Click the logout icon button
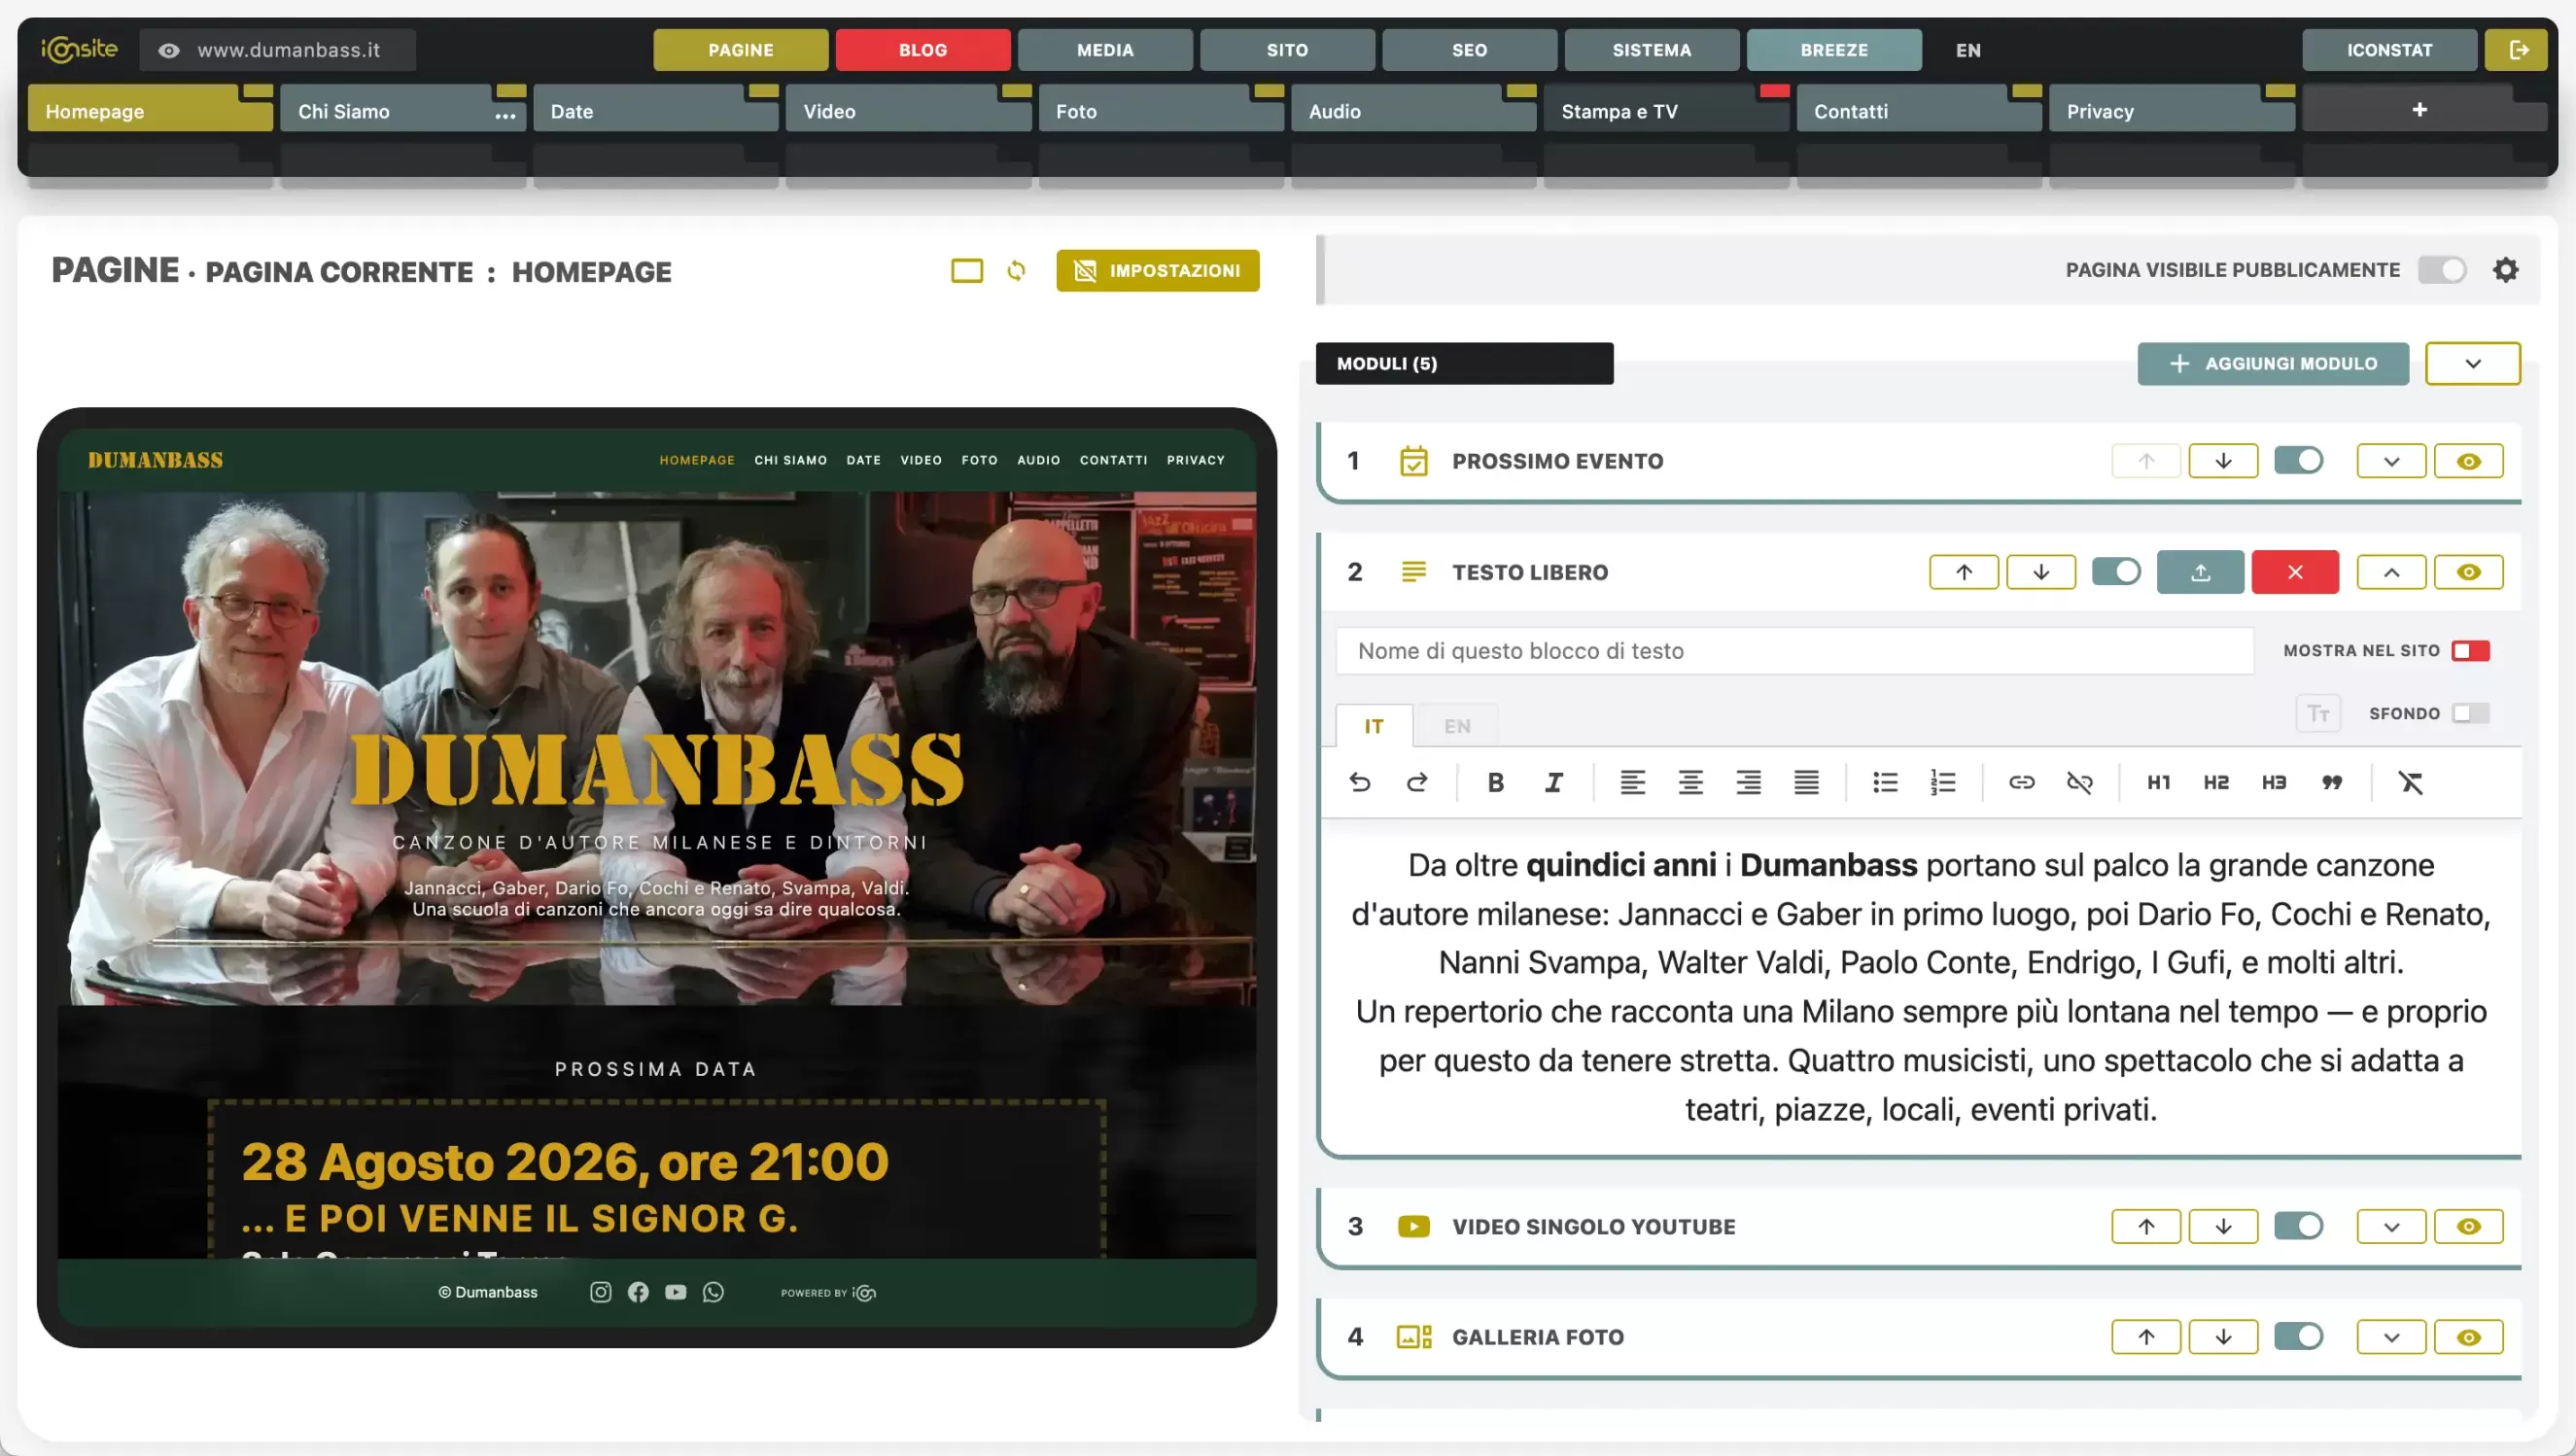 (x=2518, y=50)
